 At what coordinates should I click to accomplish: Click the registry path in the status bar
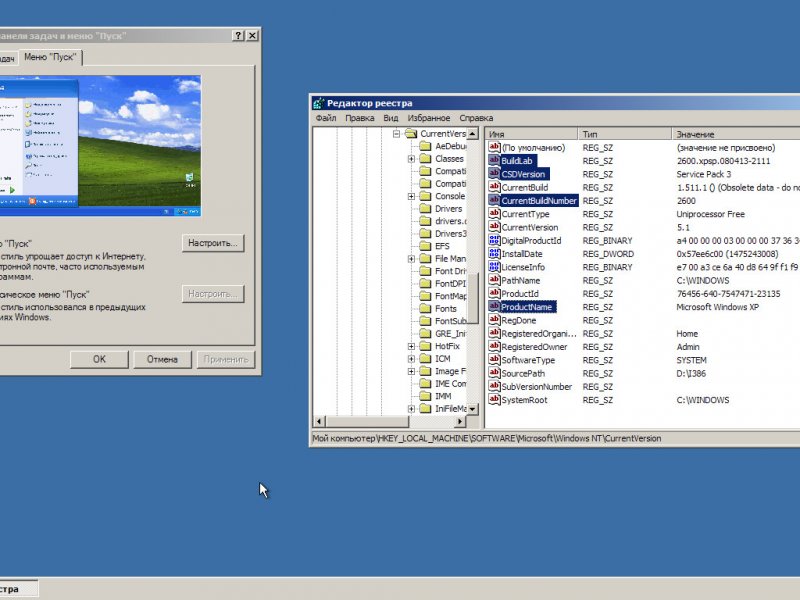pyautogui.click(x=487, y=438)
